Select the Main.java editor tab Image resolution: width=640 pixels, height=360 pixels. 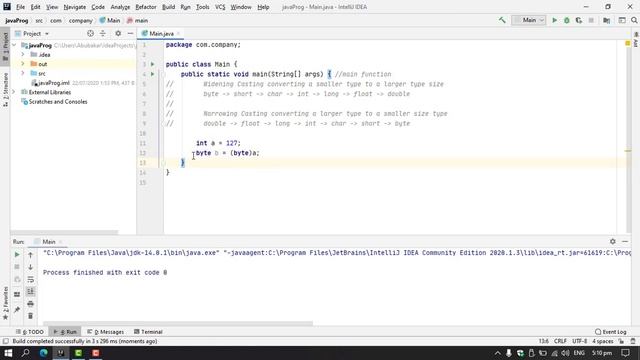pos(160,33)
